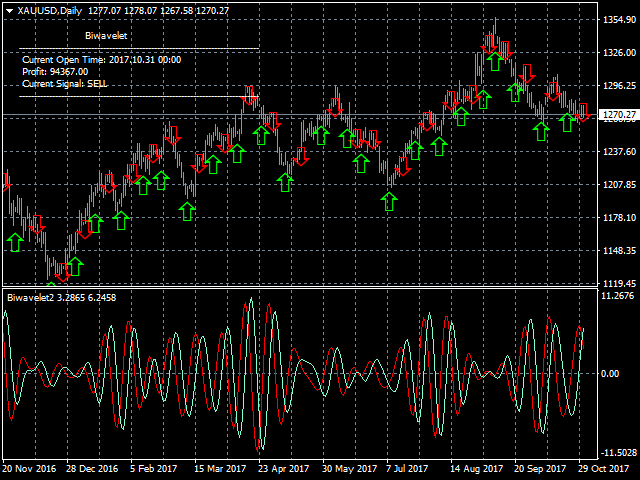Click the 1326.00 price axis label
Screen dimensions: 640x480
[619, 53]
